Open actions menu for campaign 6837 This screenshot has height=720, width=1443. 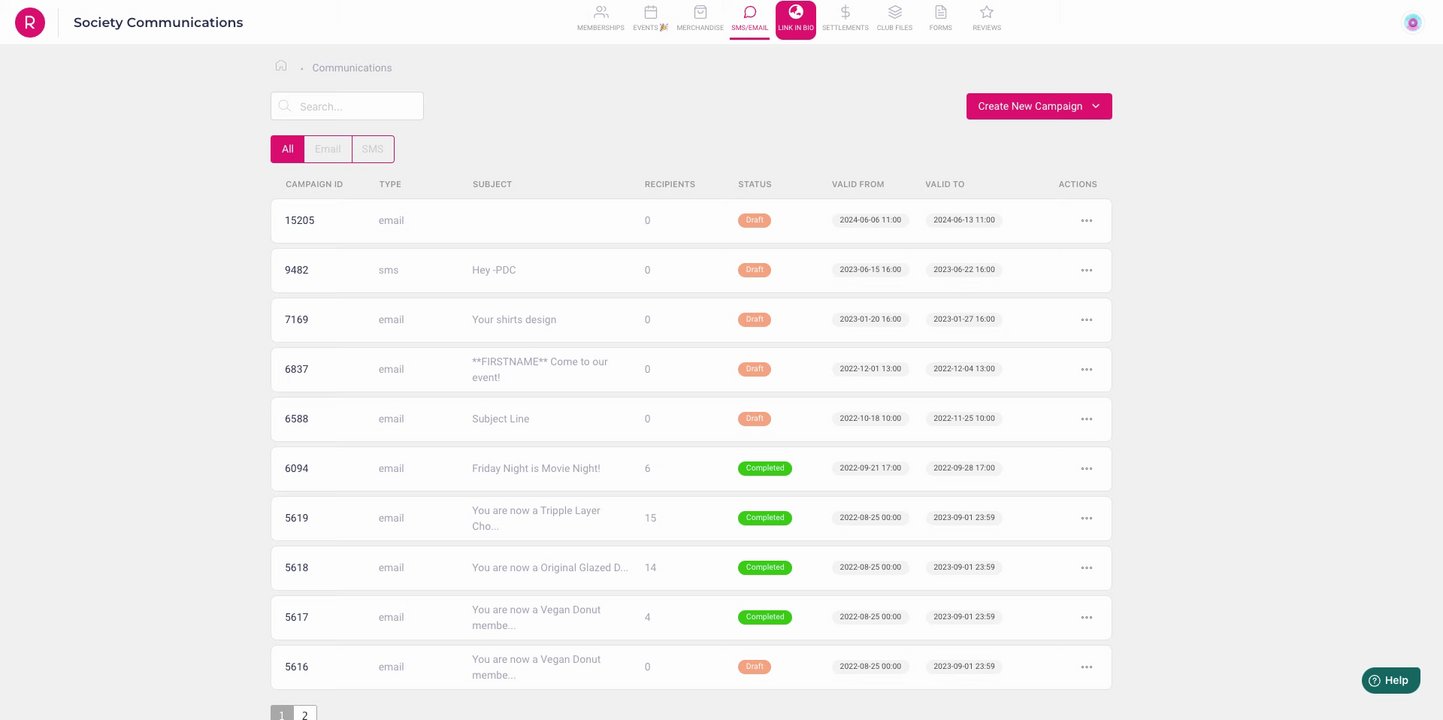pyautogui.click(x=1087, y=370)
